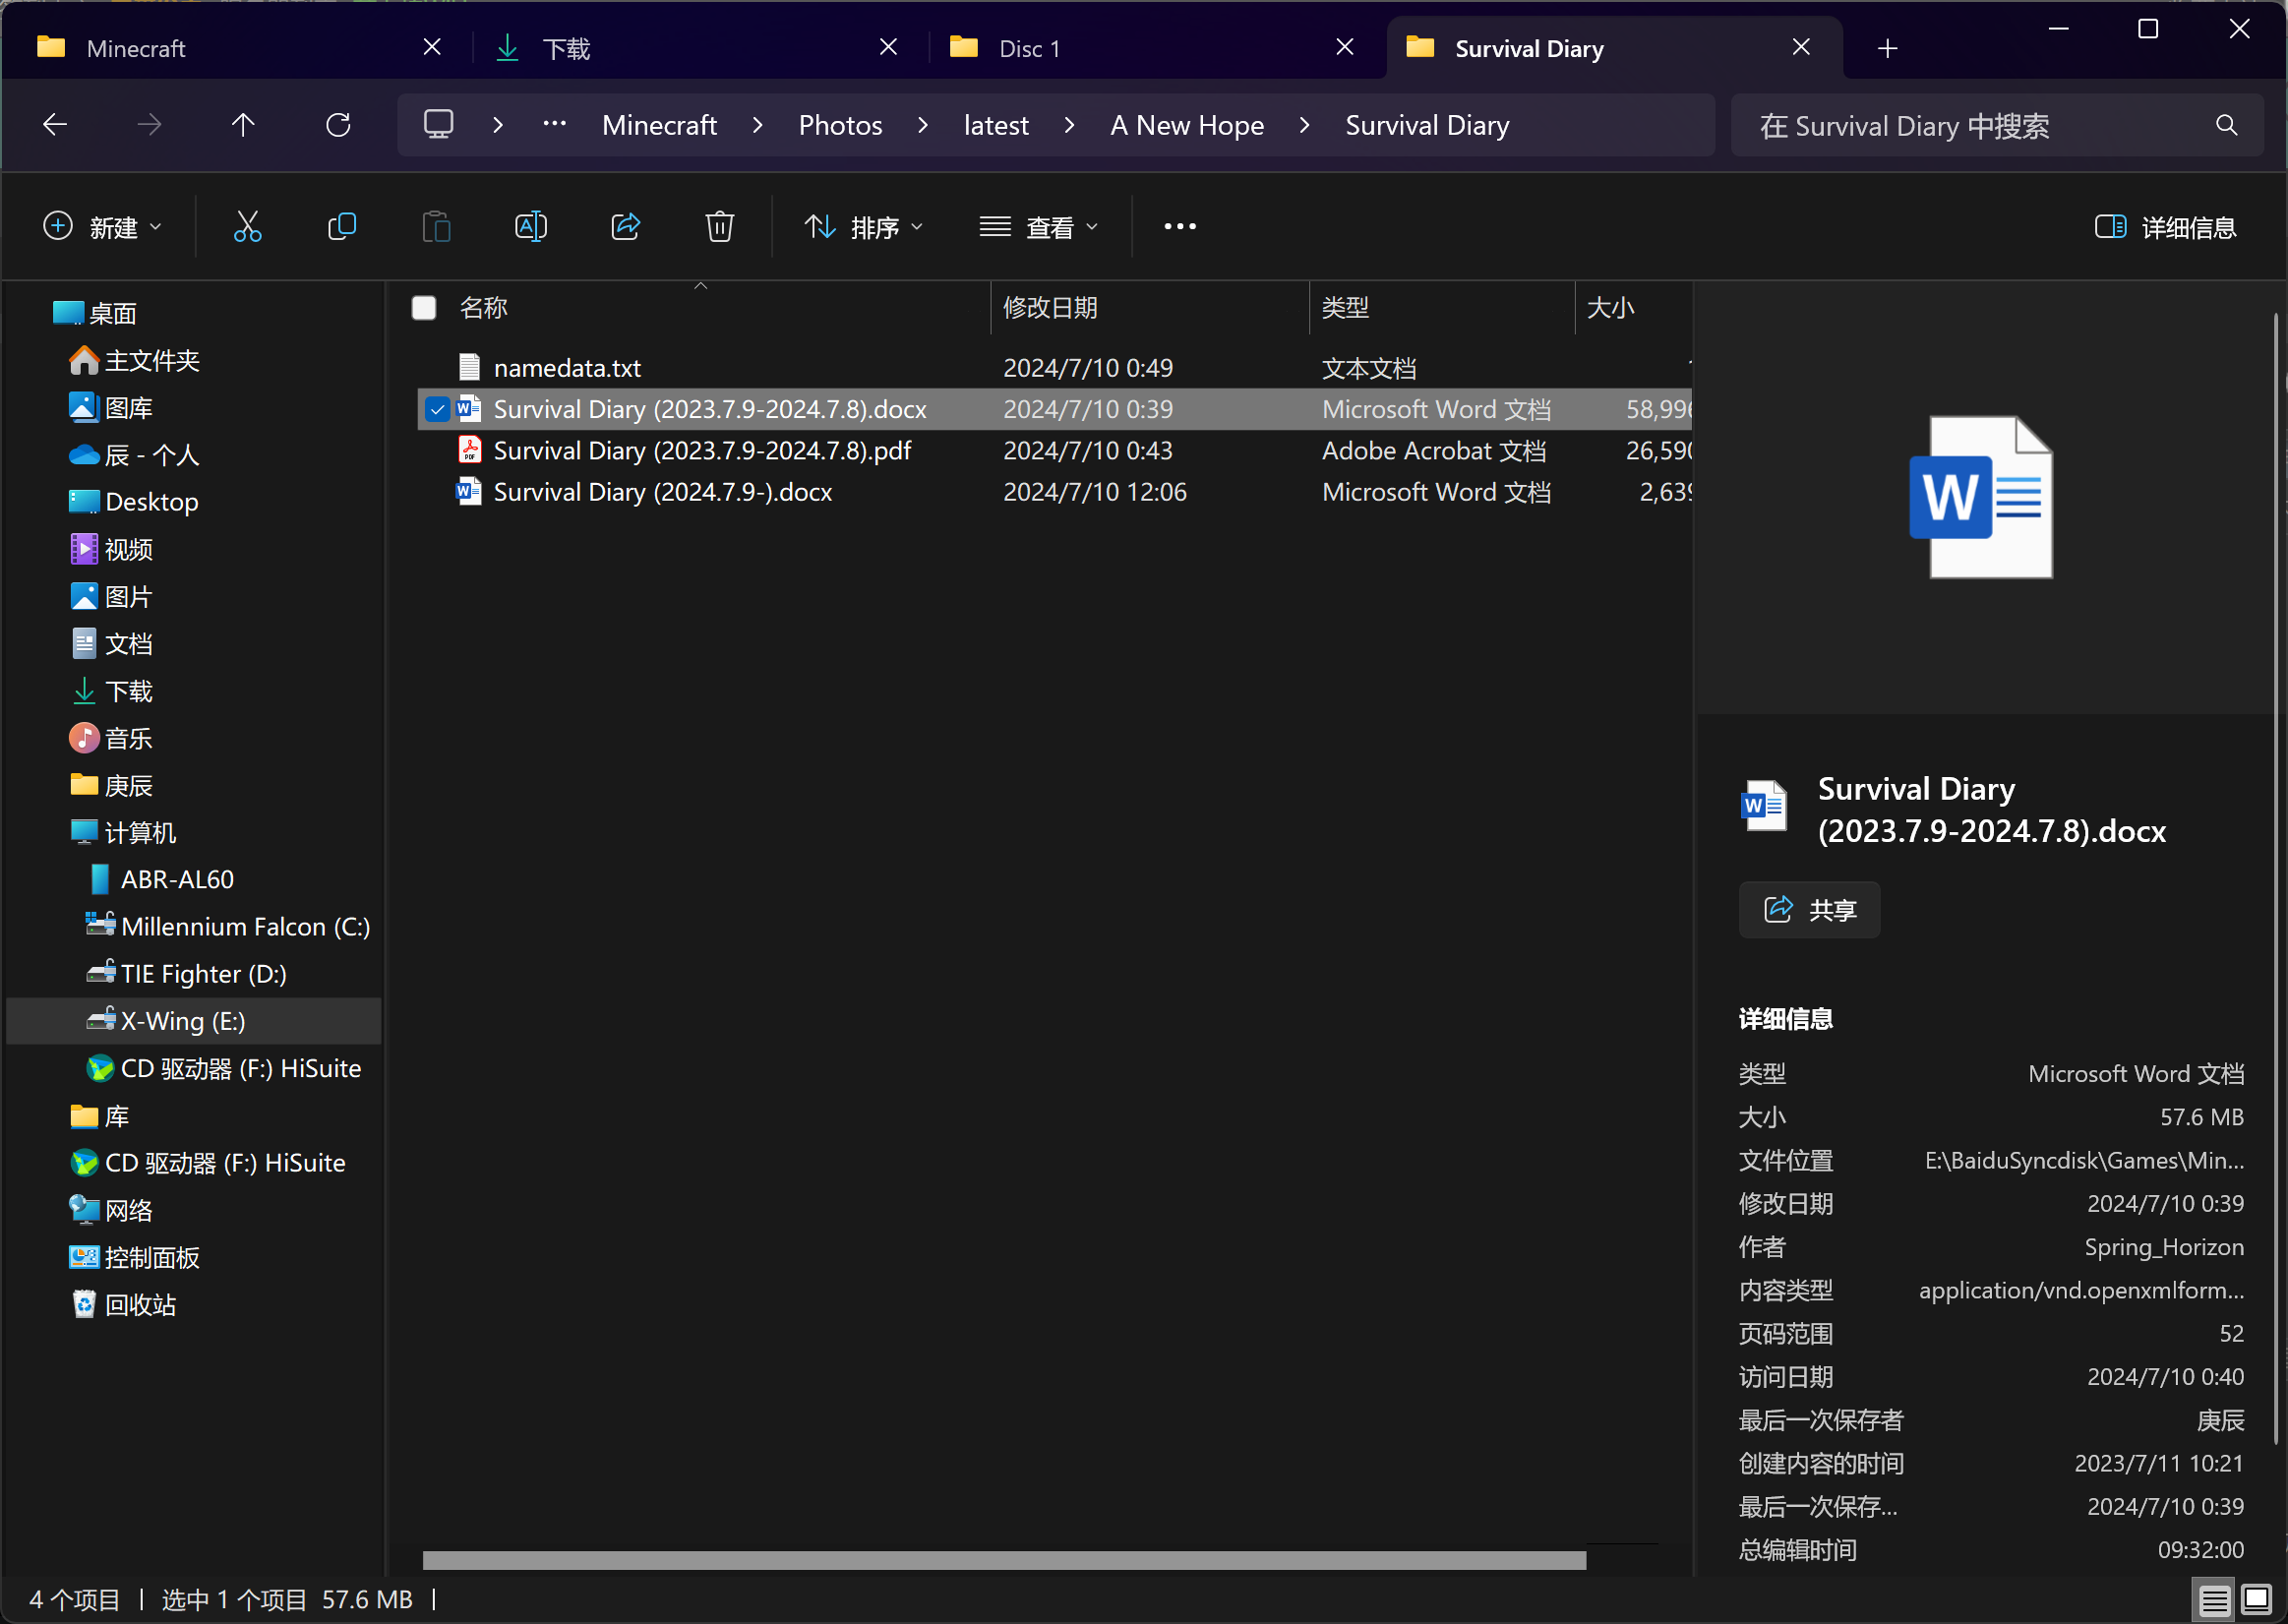
Task: Add a new tab with plus button
Action: [x=1887, y=48]
